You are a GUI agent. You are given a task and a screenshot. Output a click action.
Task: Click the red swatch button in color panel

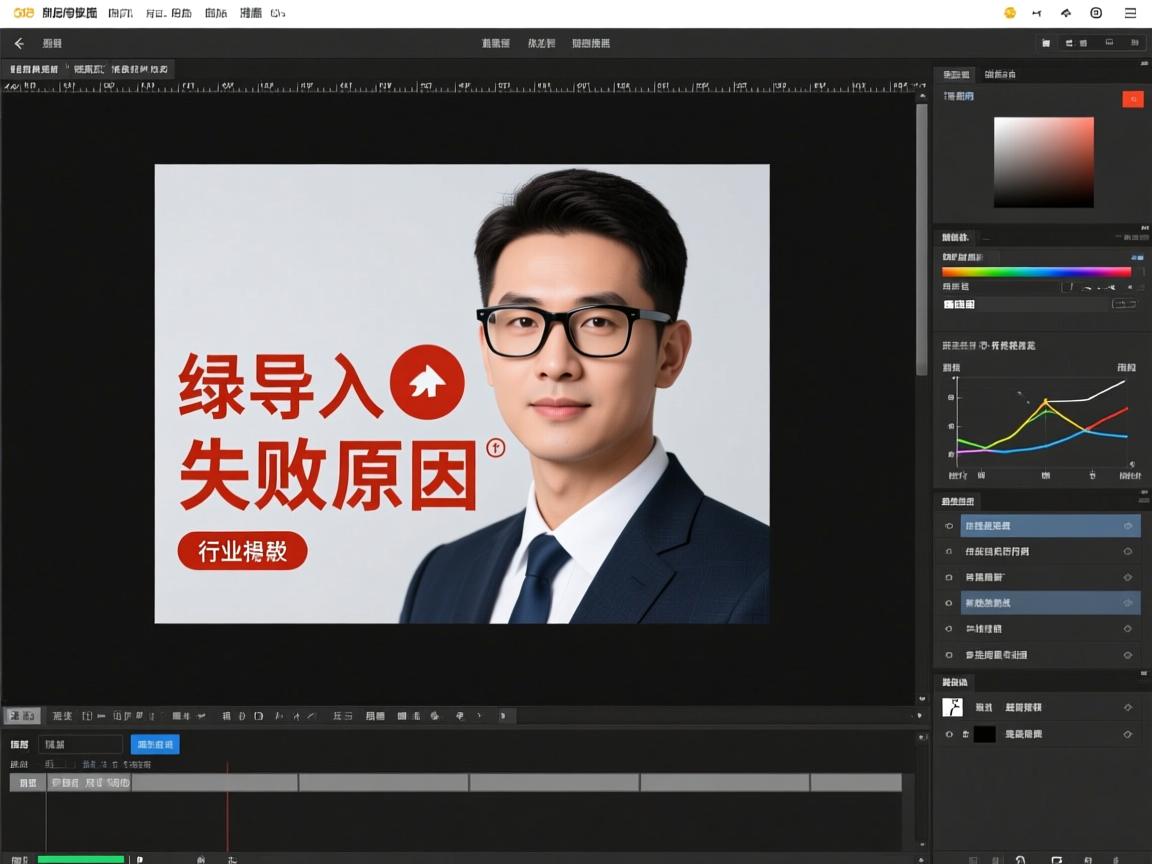(1132, 98)
